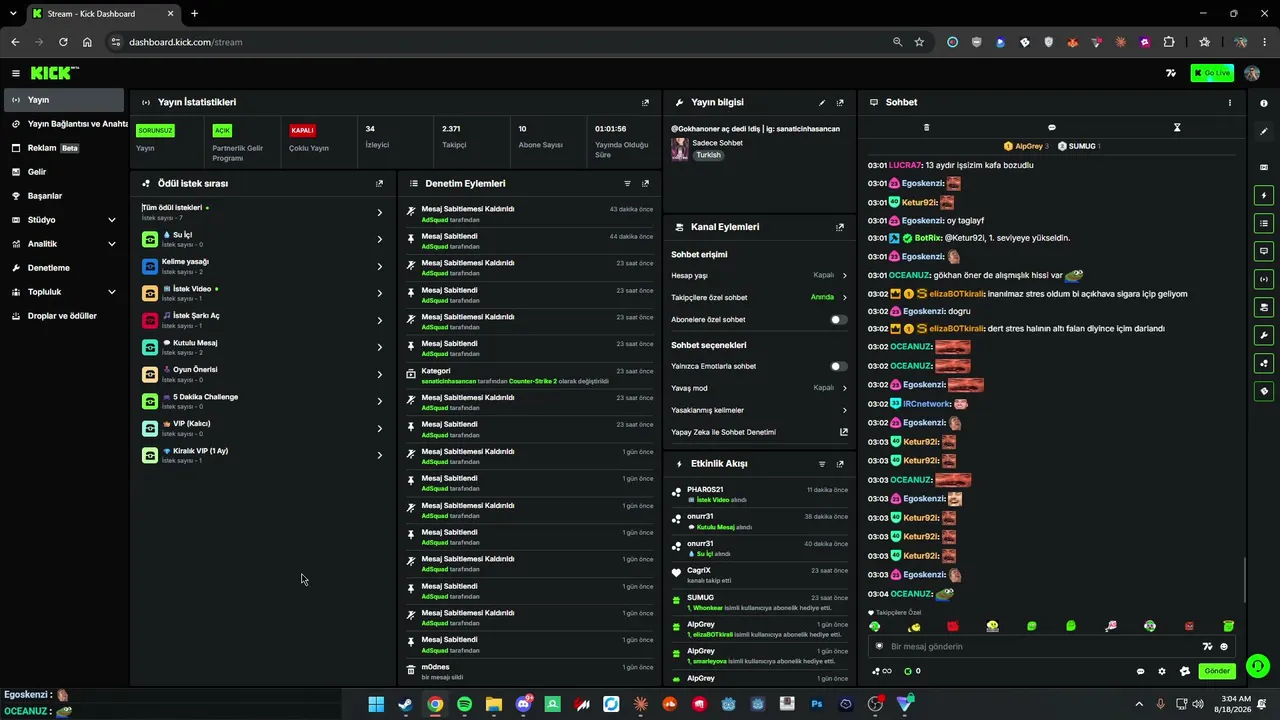The width and height of the screenshot is (1280, 720).
Task: Open Steam from the taskbar
Action: tap(405, 704)
